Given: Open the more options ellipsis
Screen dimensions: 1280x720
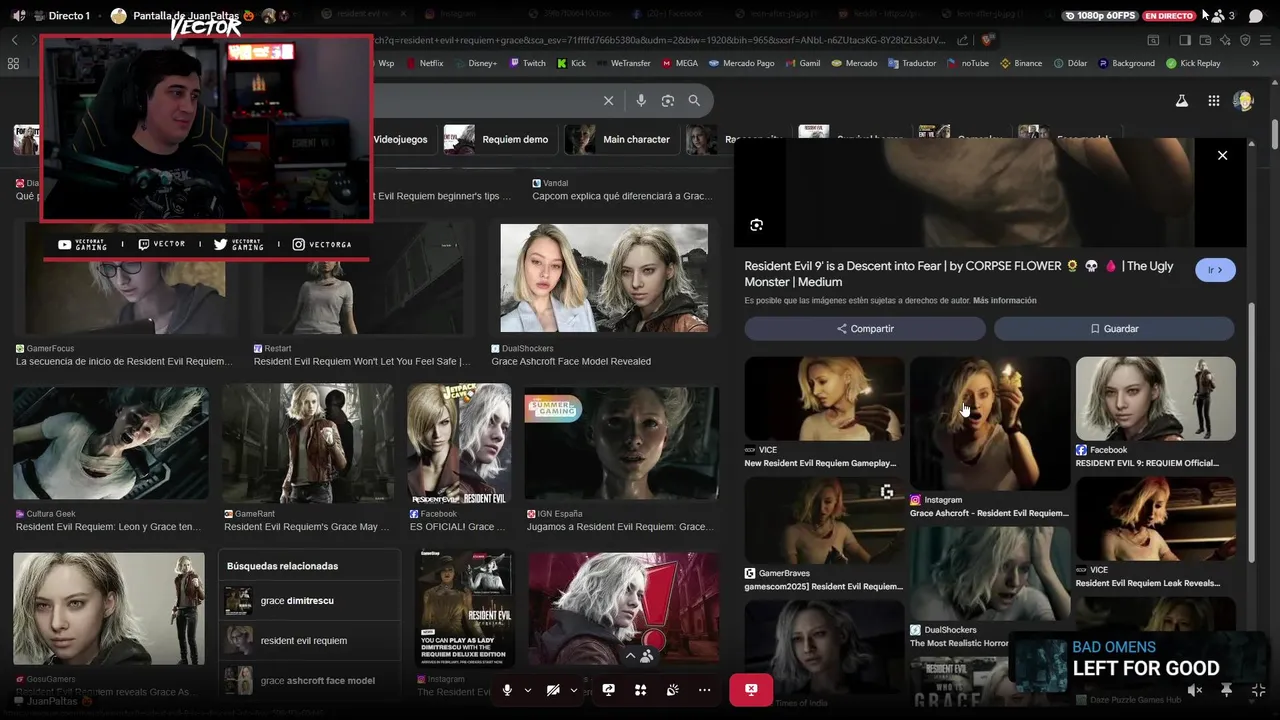Looking at the screenshot, I should tap(704, 690).
